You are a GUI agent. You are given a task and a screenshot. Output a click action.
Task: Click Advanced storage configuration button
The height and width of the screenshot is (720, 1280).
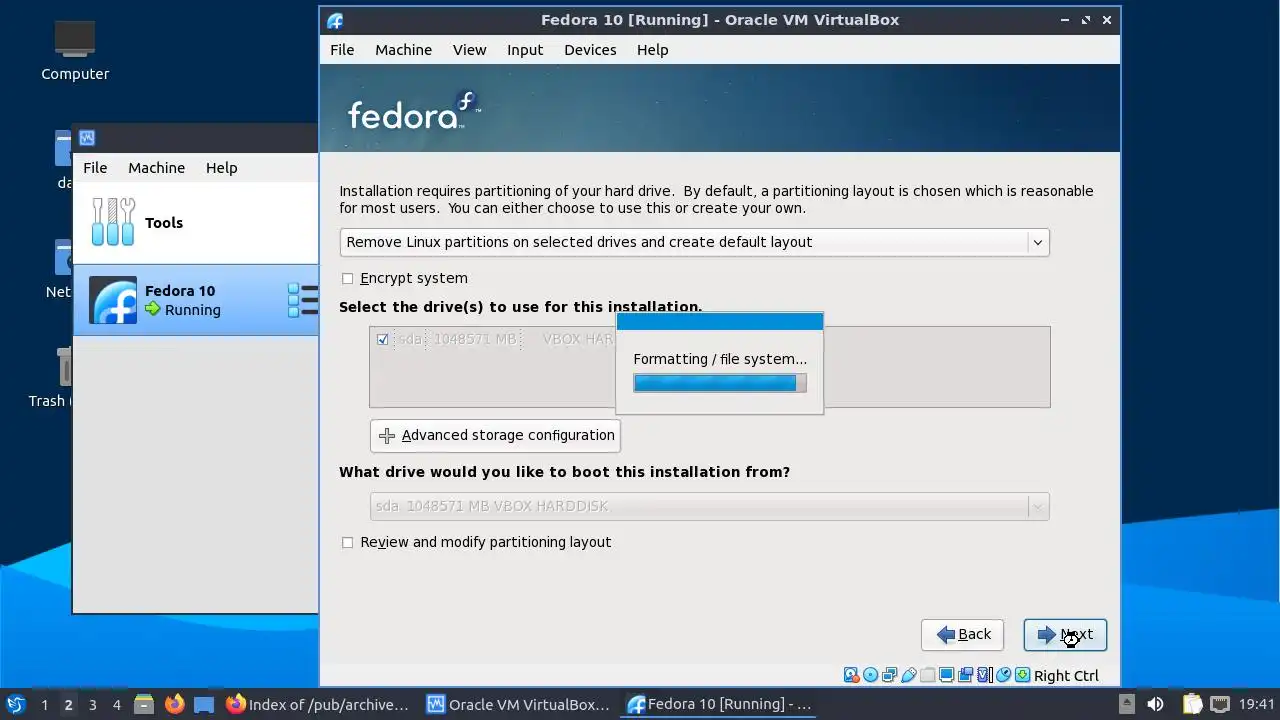(x=495, y=435)
